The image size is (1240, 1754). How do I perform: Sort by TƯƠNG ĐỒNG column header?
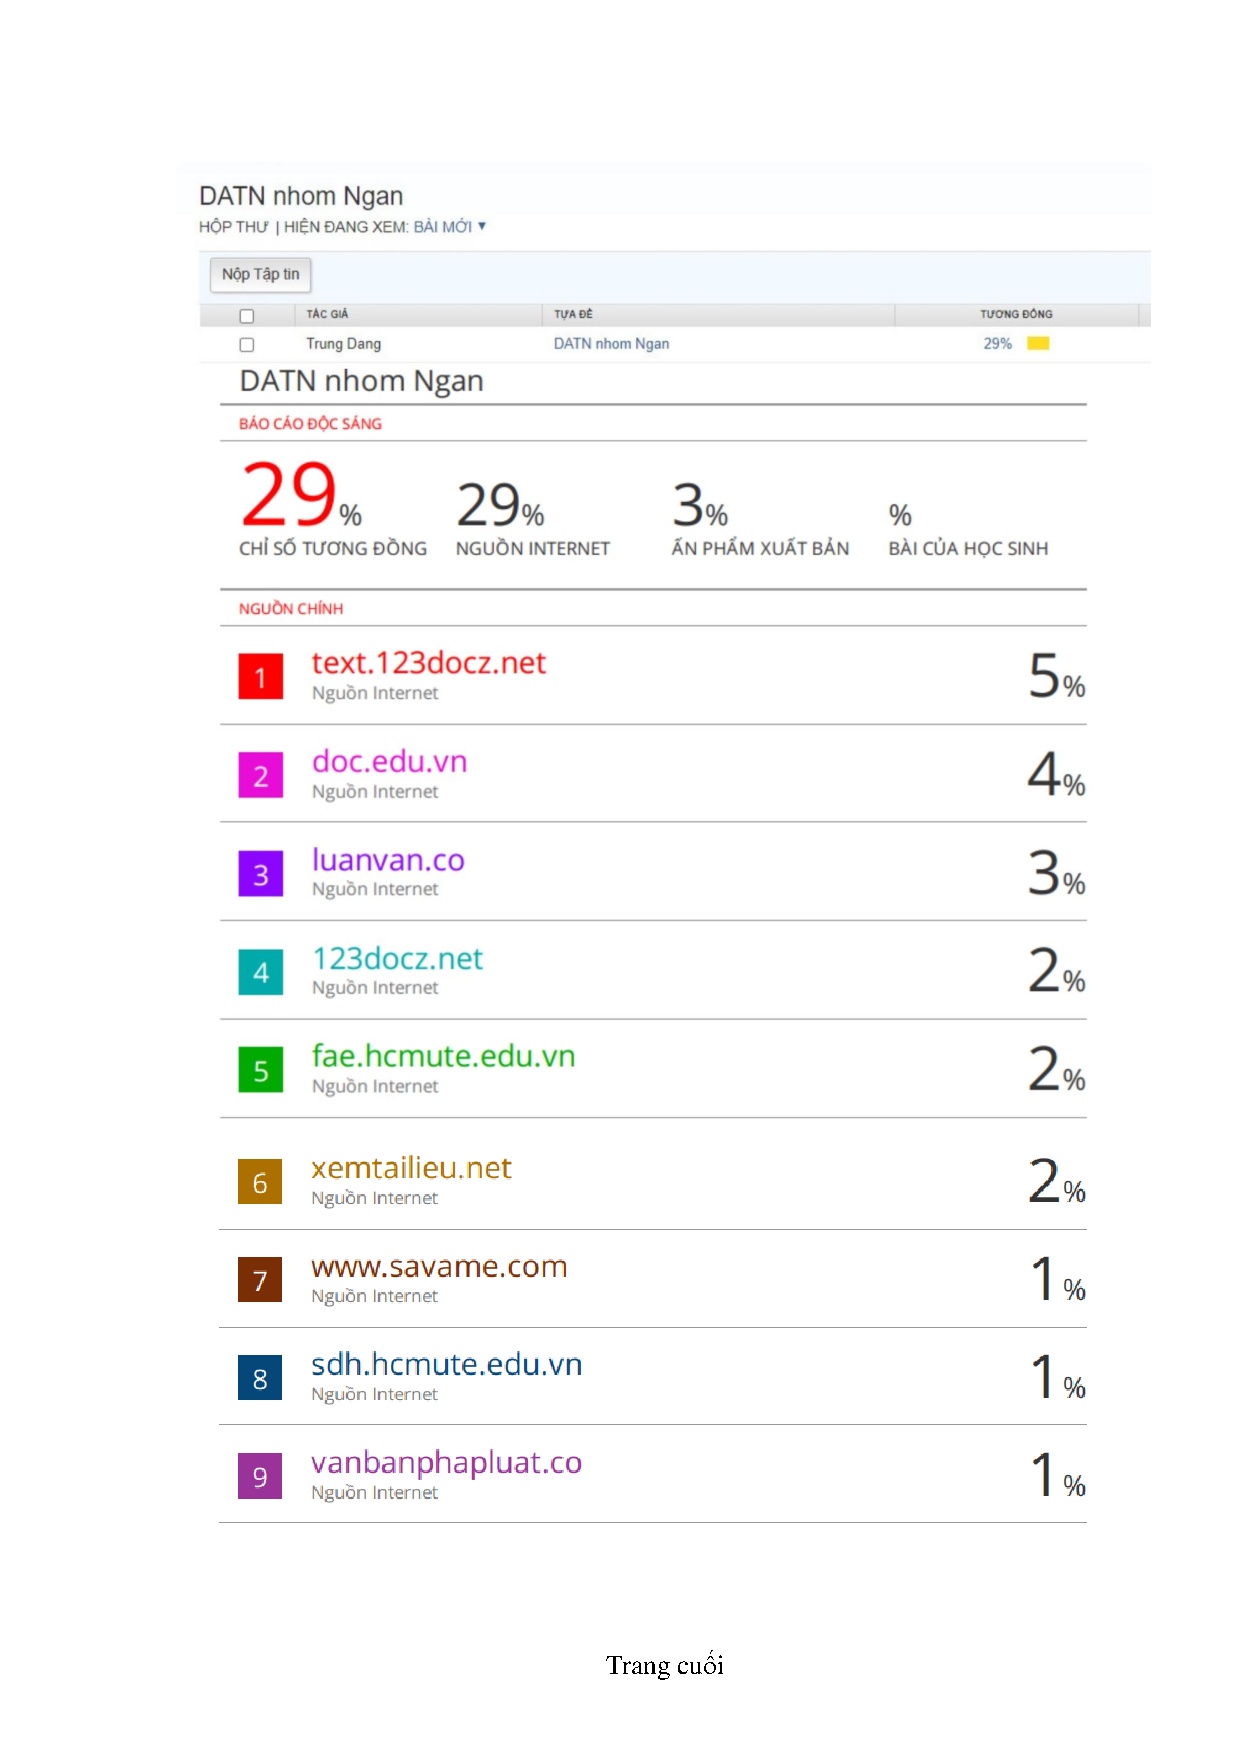coord(1015,314)
